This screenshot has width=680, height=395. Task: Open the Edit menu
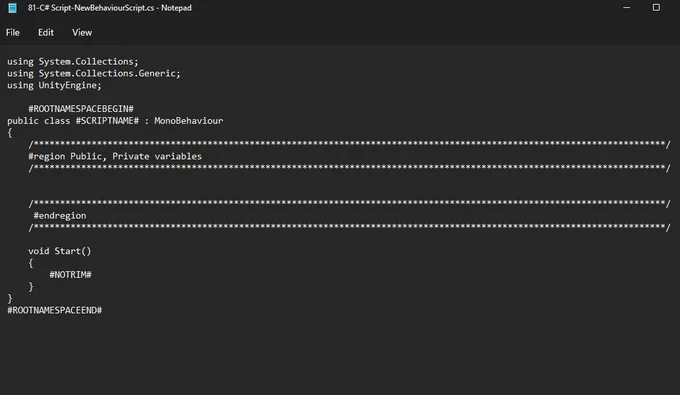click(46, 33)
